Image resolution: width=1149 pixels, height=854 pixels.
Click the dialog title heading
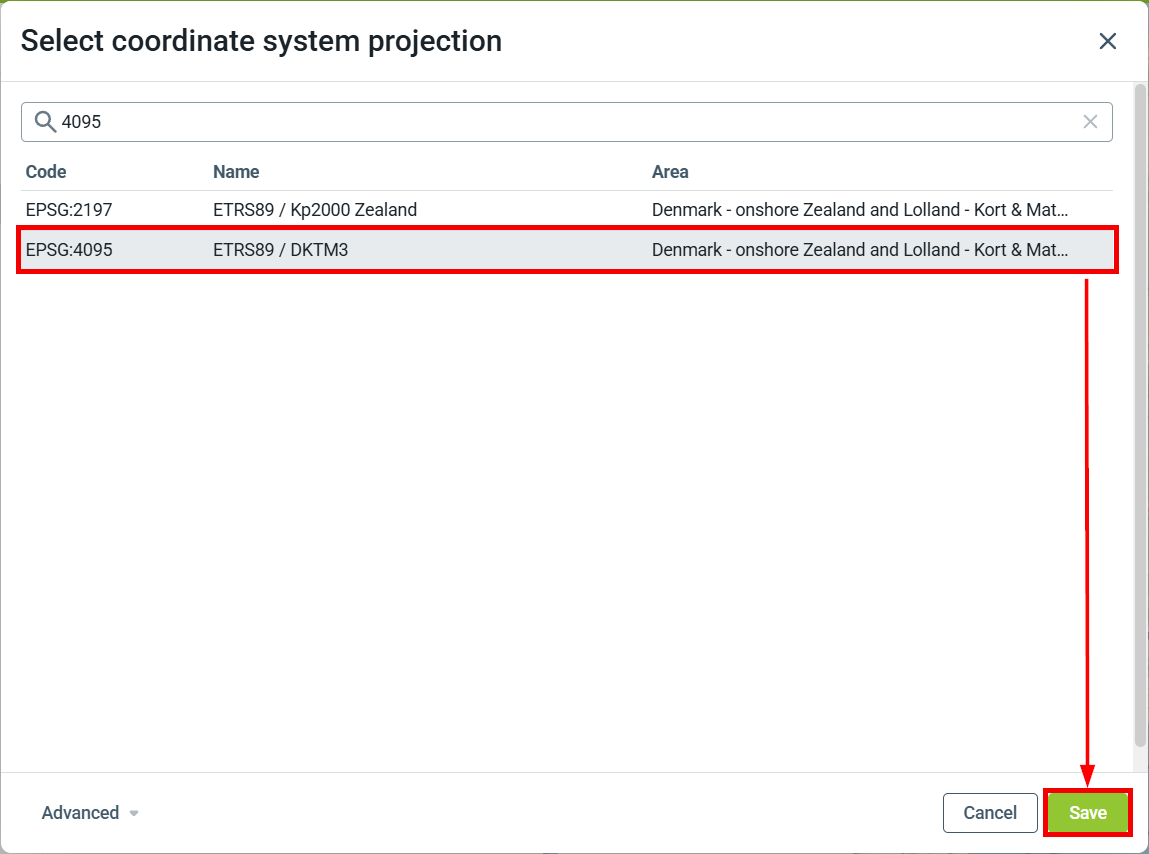pos(261,41)
